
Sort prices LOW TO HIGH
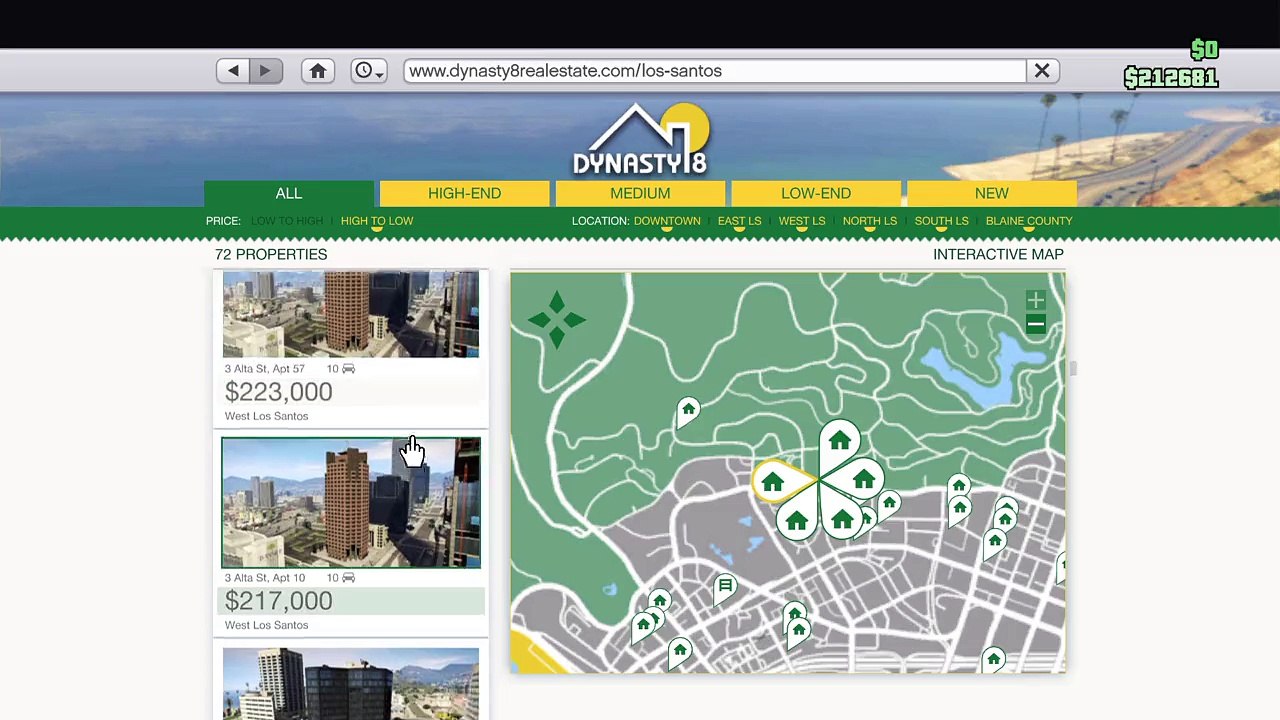pos(287,221)
